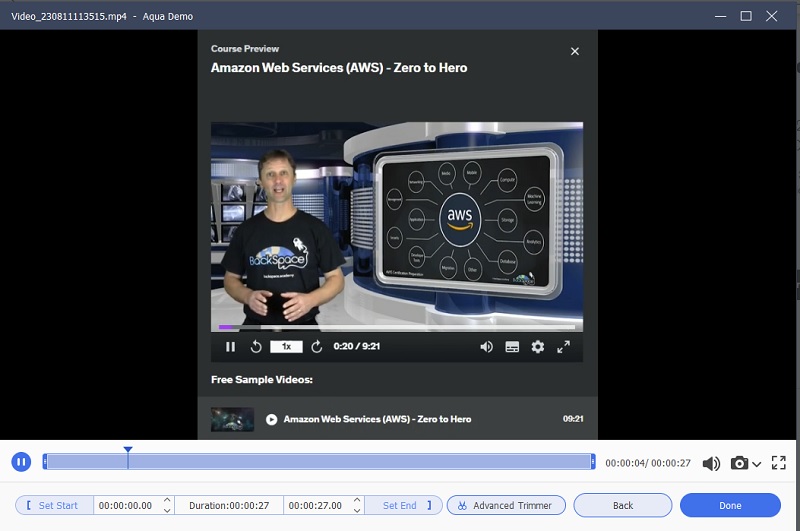Play Amazon Web Services sample video icon
The image size is (800, 531).
click(x=271, y=419)
